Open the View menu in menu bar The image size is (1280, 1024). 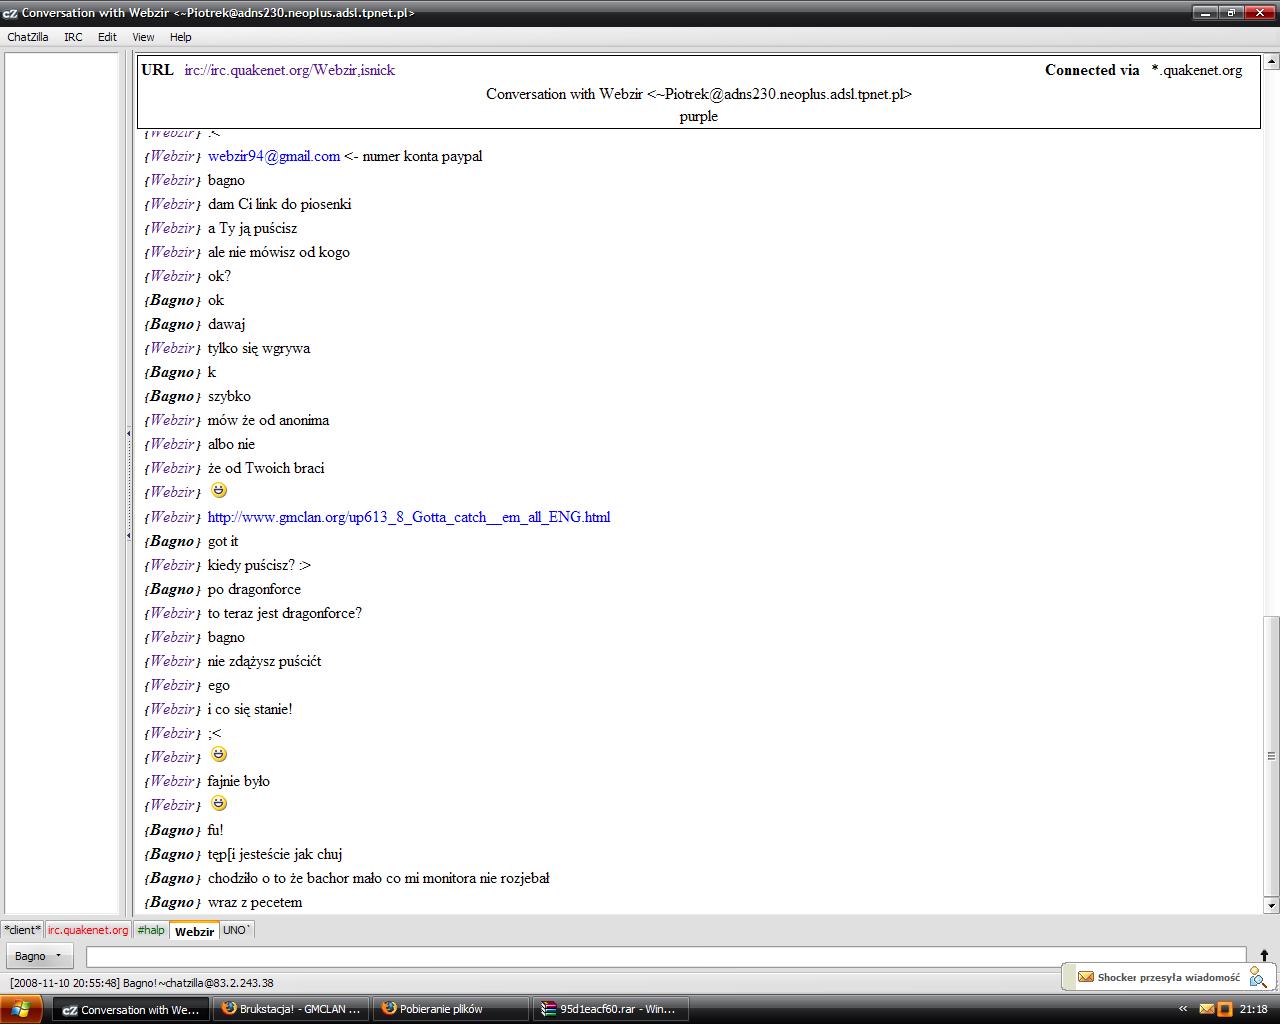[143, 37]
